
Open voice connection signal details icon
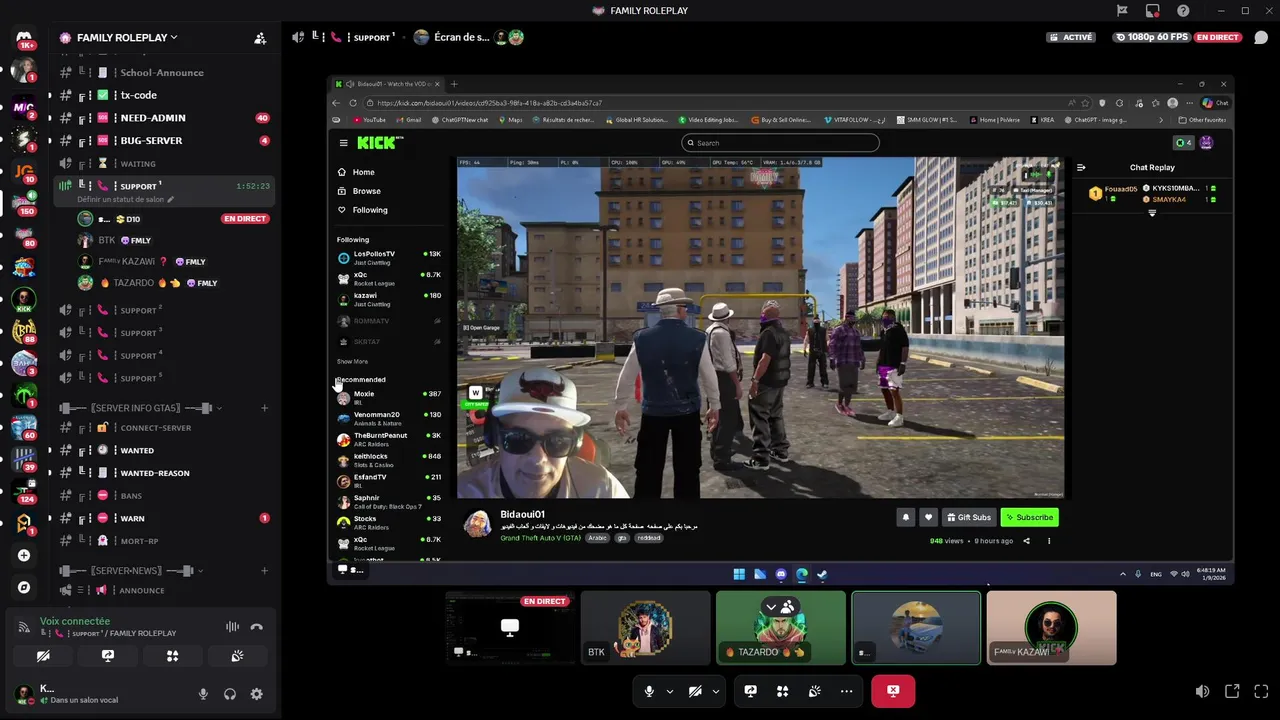[24, 627]
